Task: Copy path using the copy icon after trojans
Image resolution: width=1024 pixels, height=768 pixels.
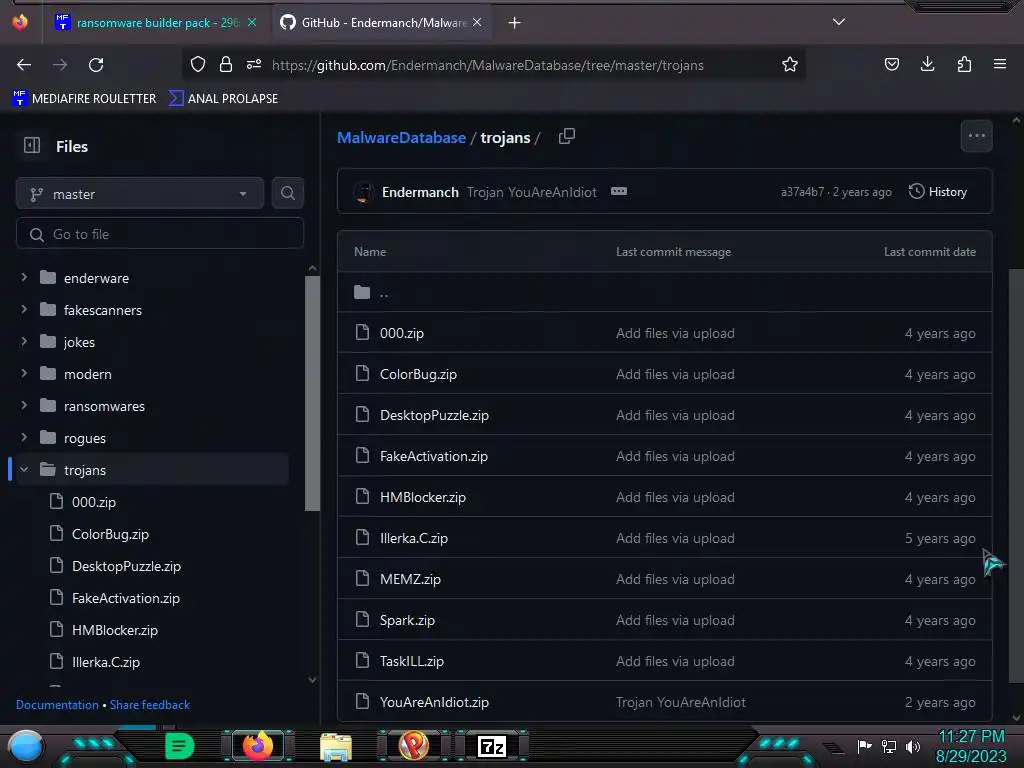Action: [x=567, y=136]
